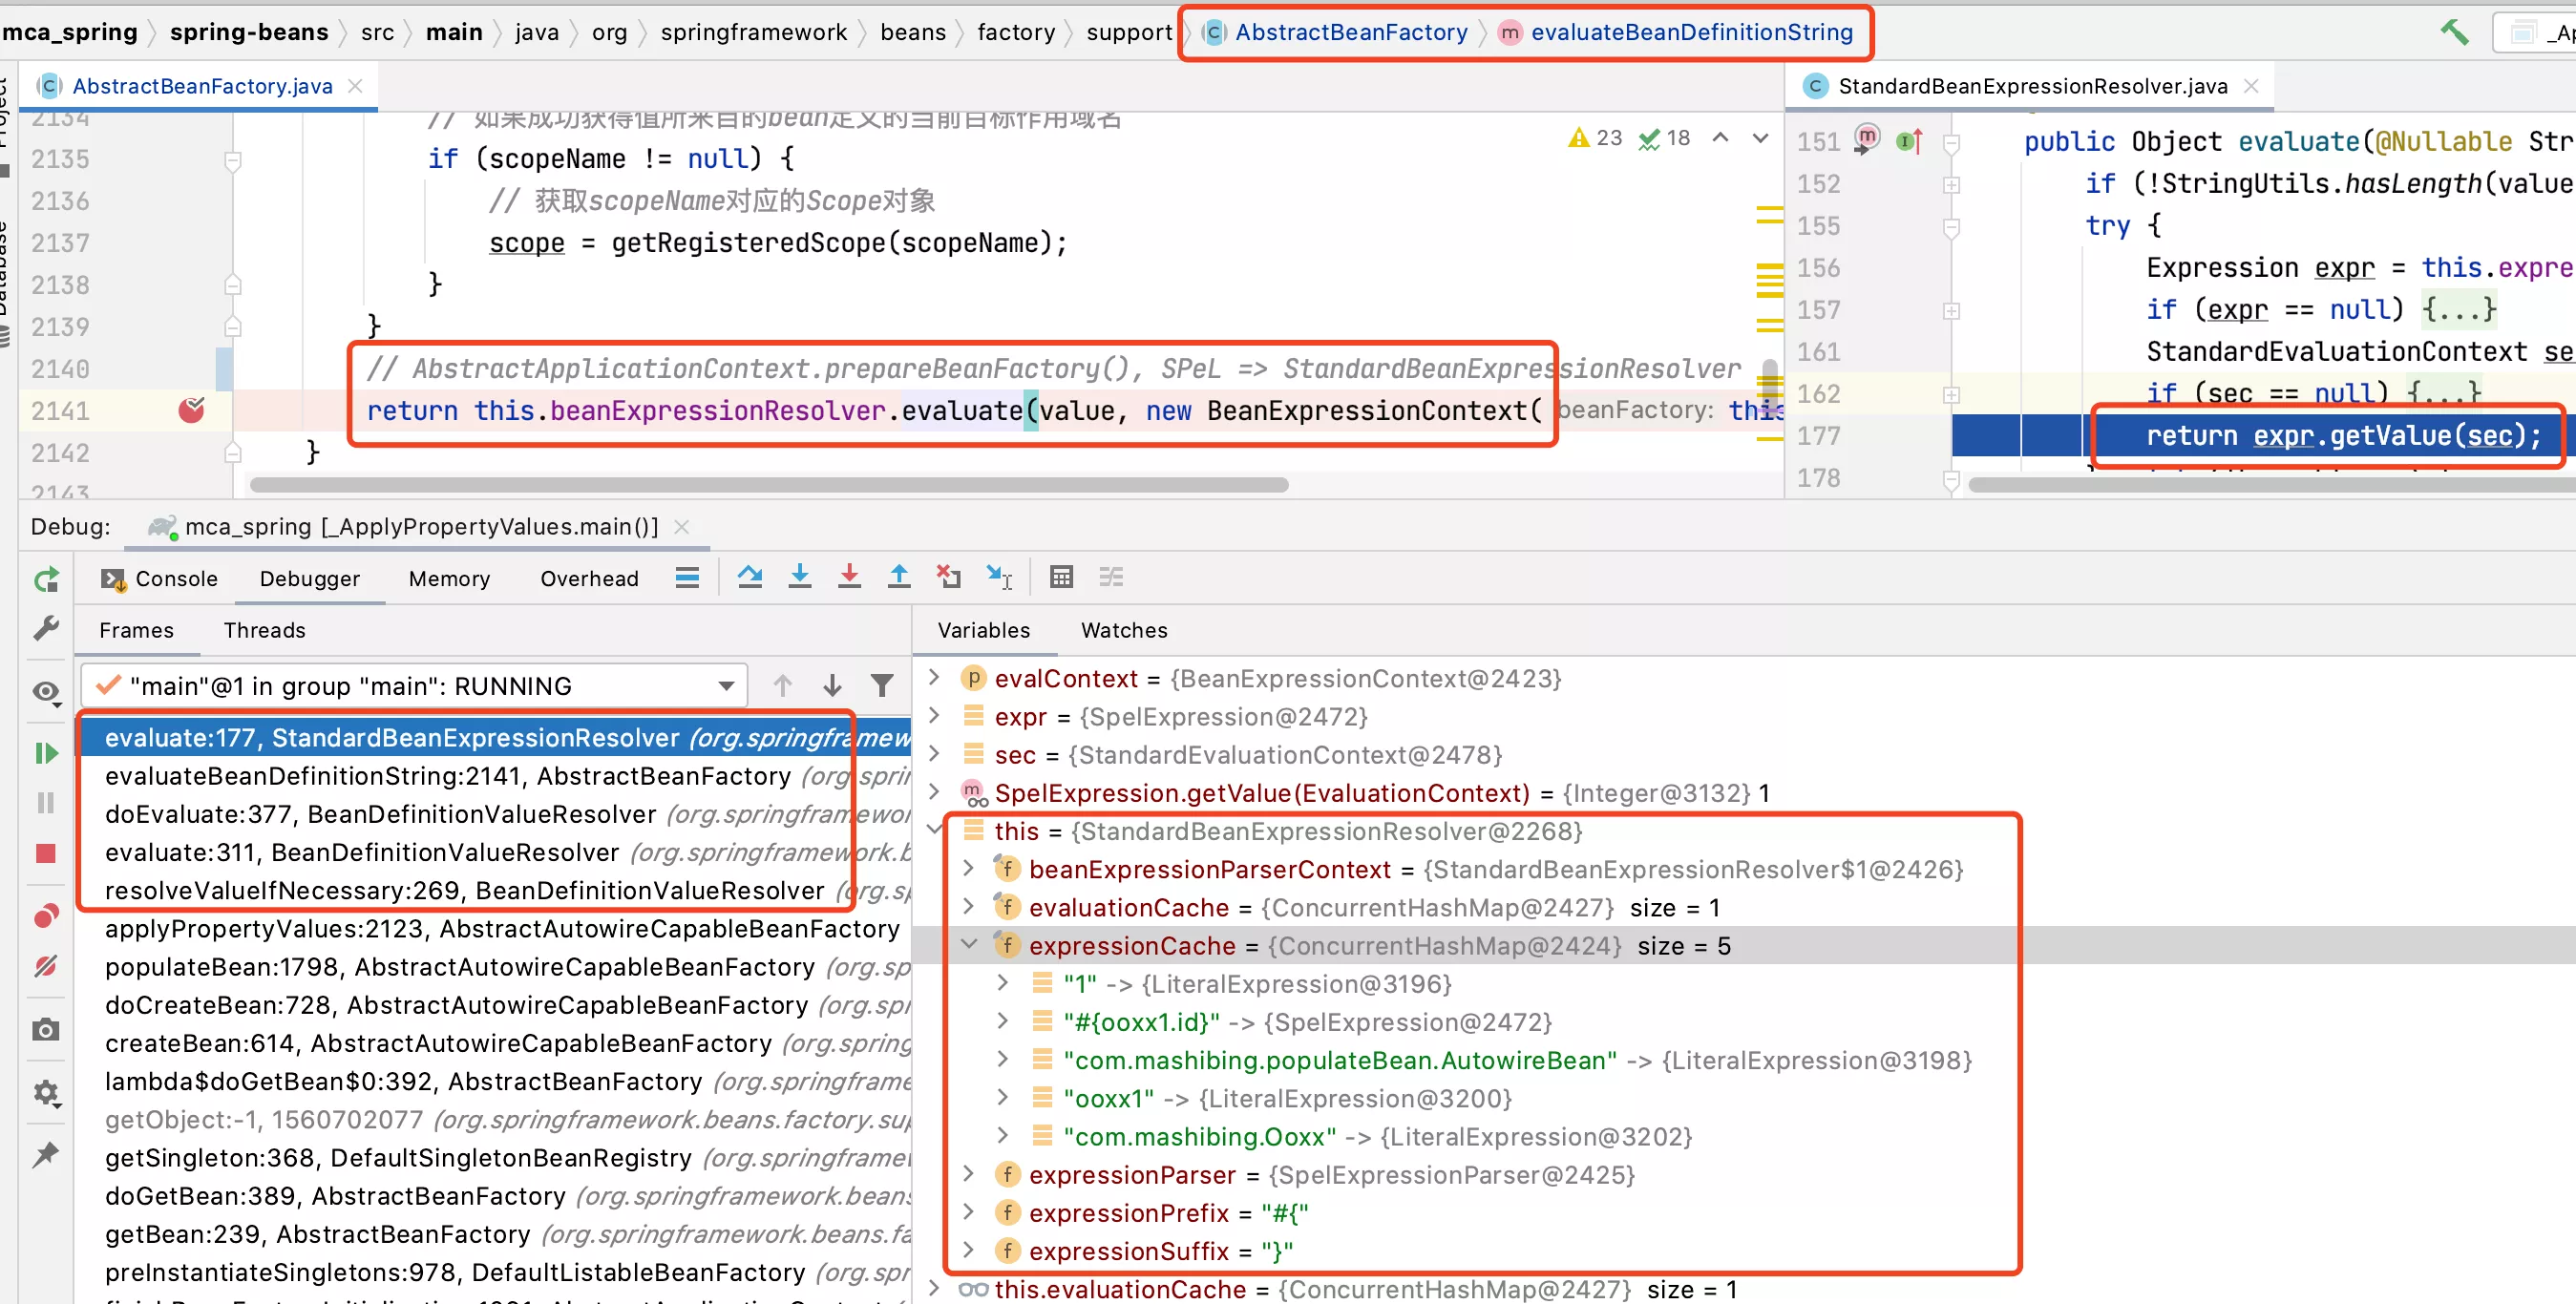
Task: Click the Step Into icon in debug toolbar
Action: click(x=798, y=578)
